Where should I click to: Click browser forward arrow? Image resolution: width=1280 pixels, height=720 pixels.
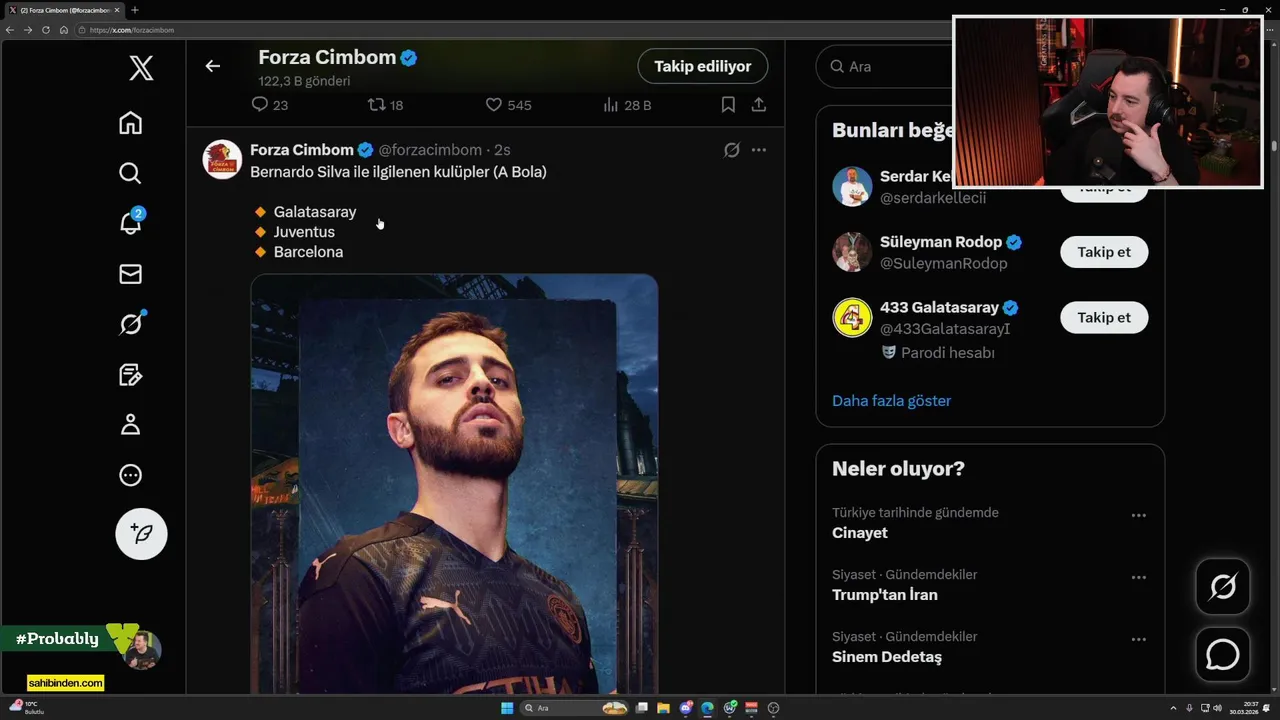[27, 30]
